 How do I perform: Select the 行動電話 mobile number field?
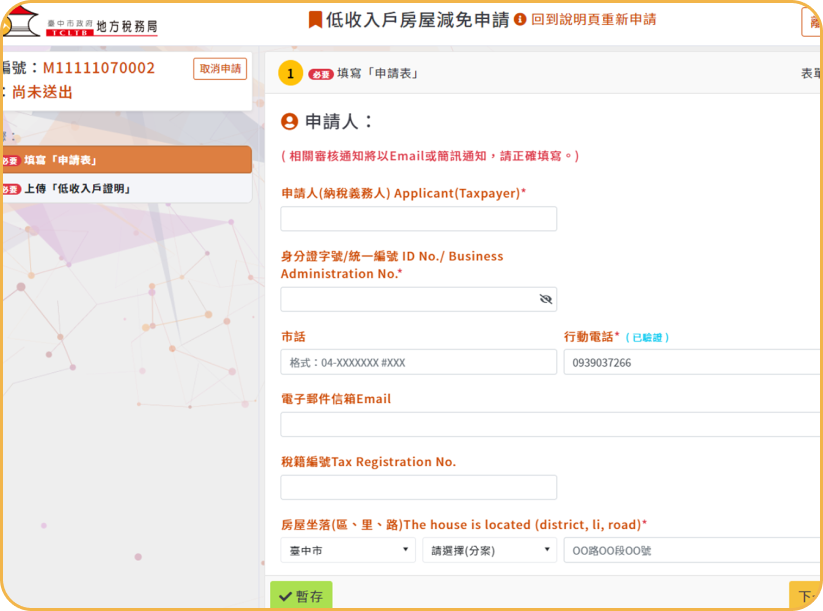pos(692,362)
